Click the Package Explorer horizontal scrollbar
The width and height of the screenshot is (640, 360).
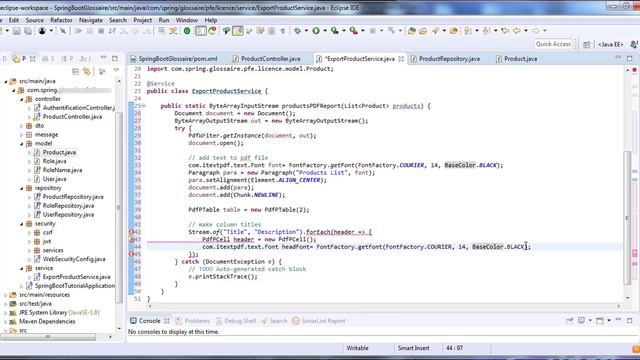pos(48,337)
